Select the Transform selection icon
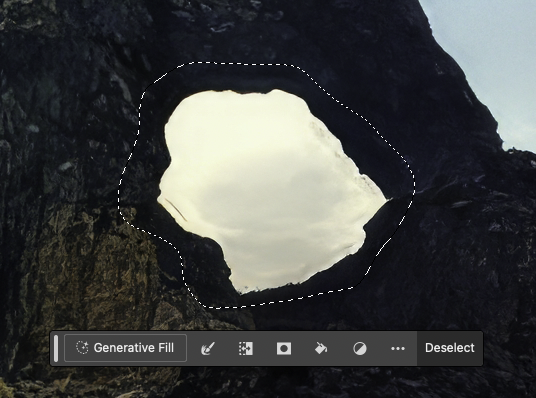 [x=246, y=348]
